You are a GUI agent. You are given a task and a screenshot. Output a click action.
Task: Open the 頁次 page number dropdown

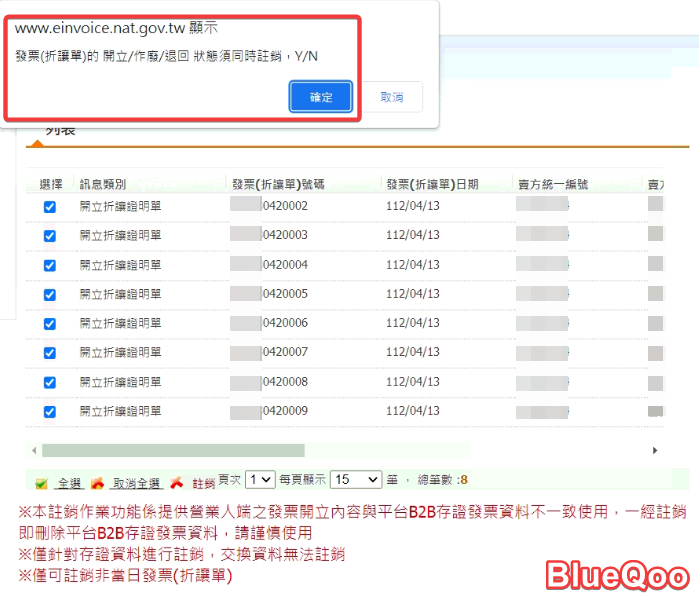[259, 480]
